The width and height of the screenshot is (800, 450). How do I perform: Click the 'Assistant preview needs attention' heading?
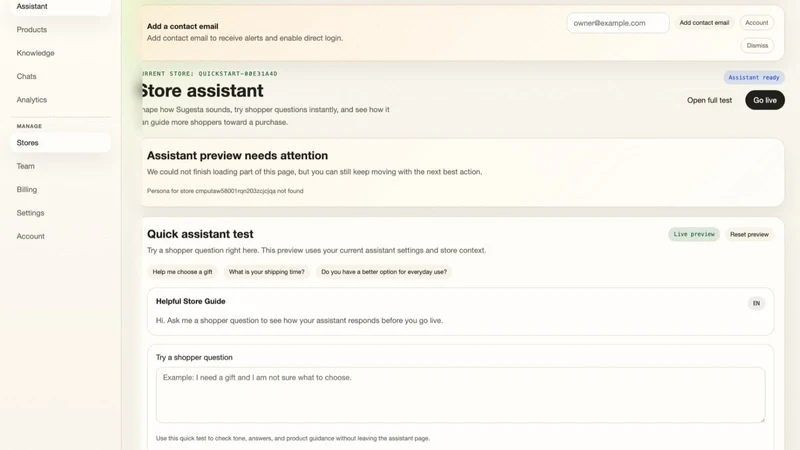coord(237,156)
